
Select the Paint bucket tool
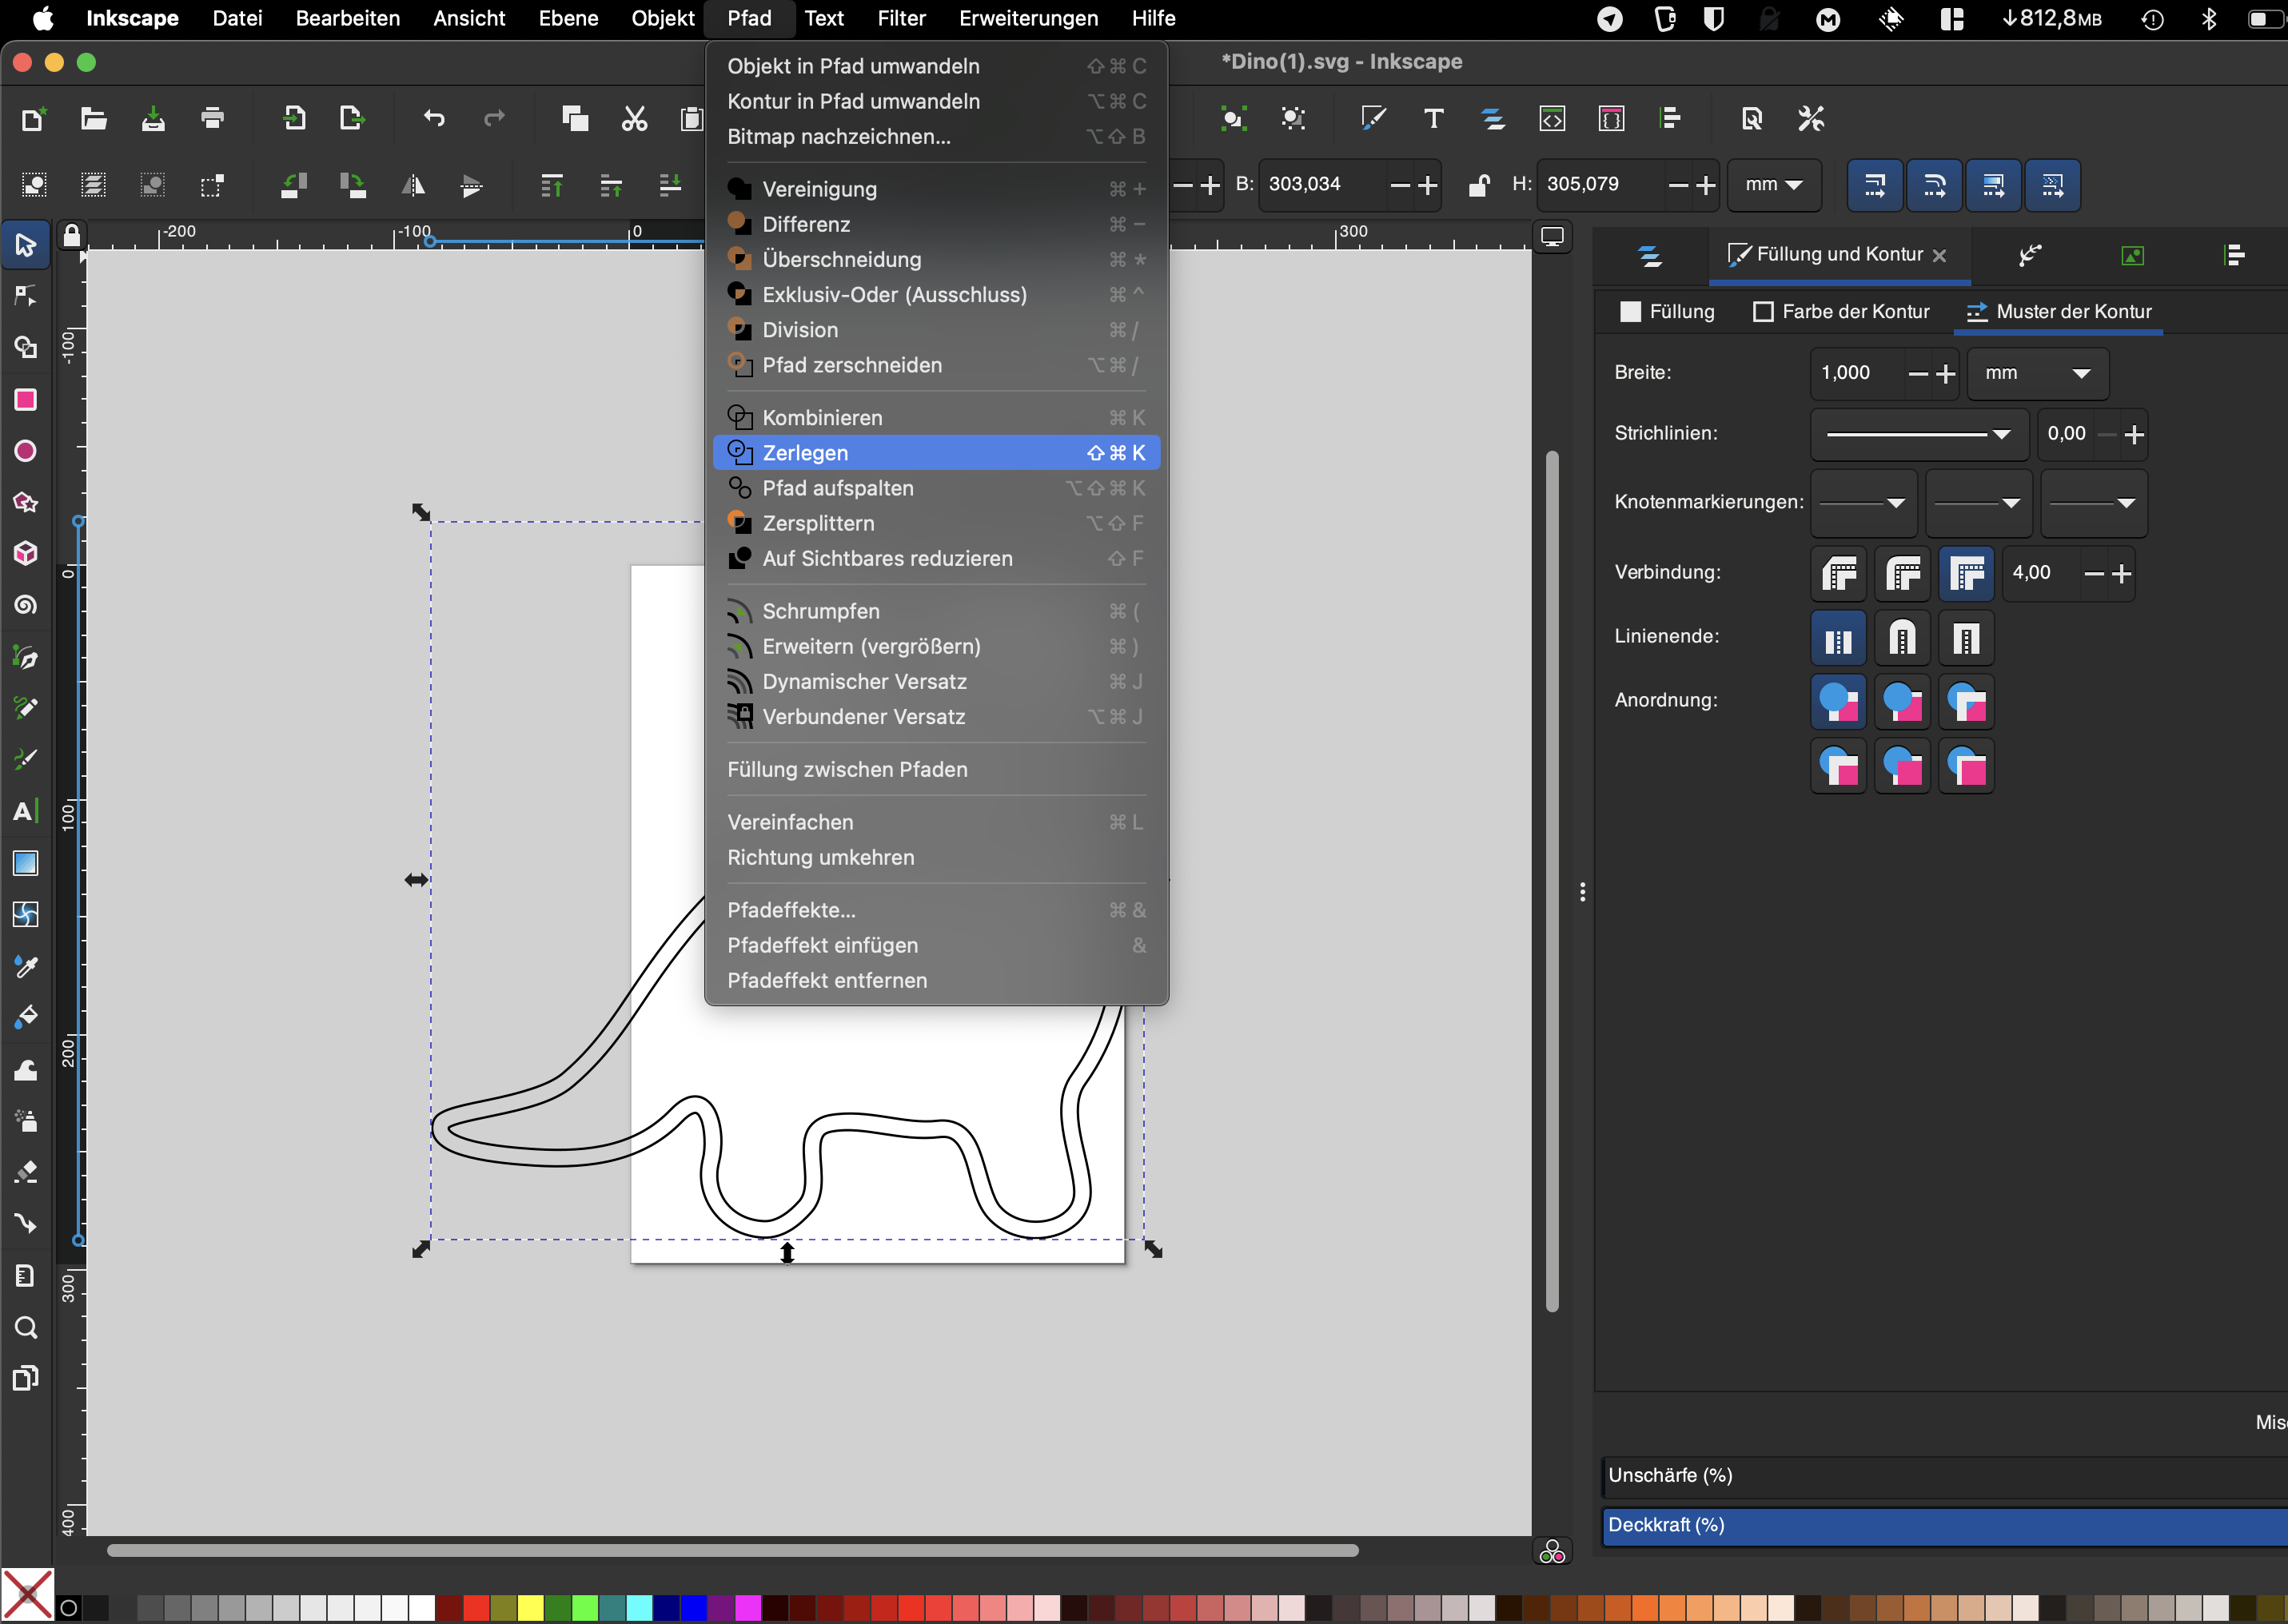[x=26, y=1017]
